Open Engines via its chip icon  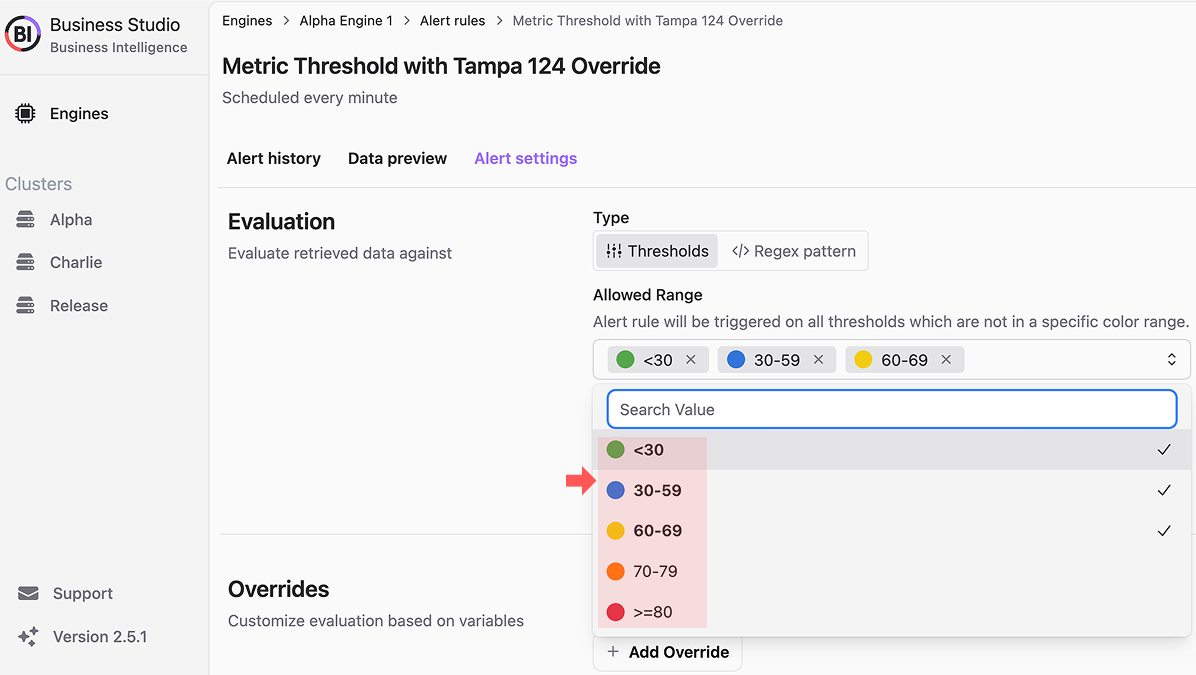pyautogui.click(x=25, y=114)
